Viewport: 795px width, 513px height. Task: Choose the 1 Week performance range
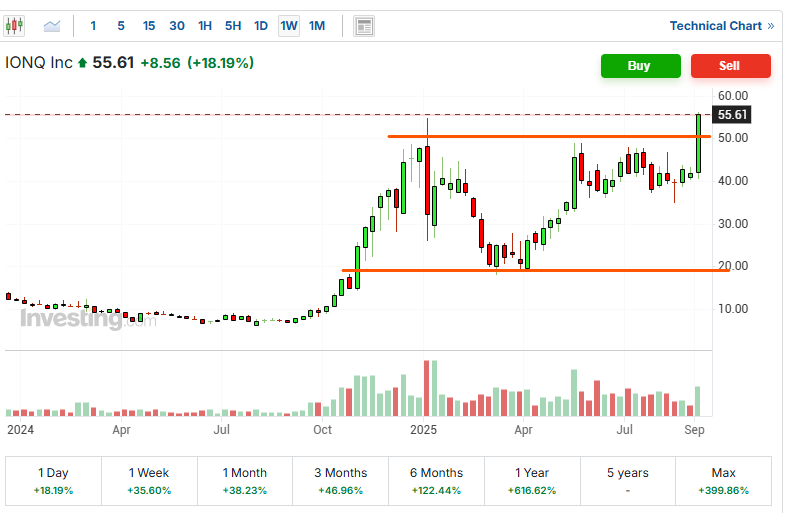(149, 481)
